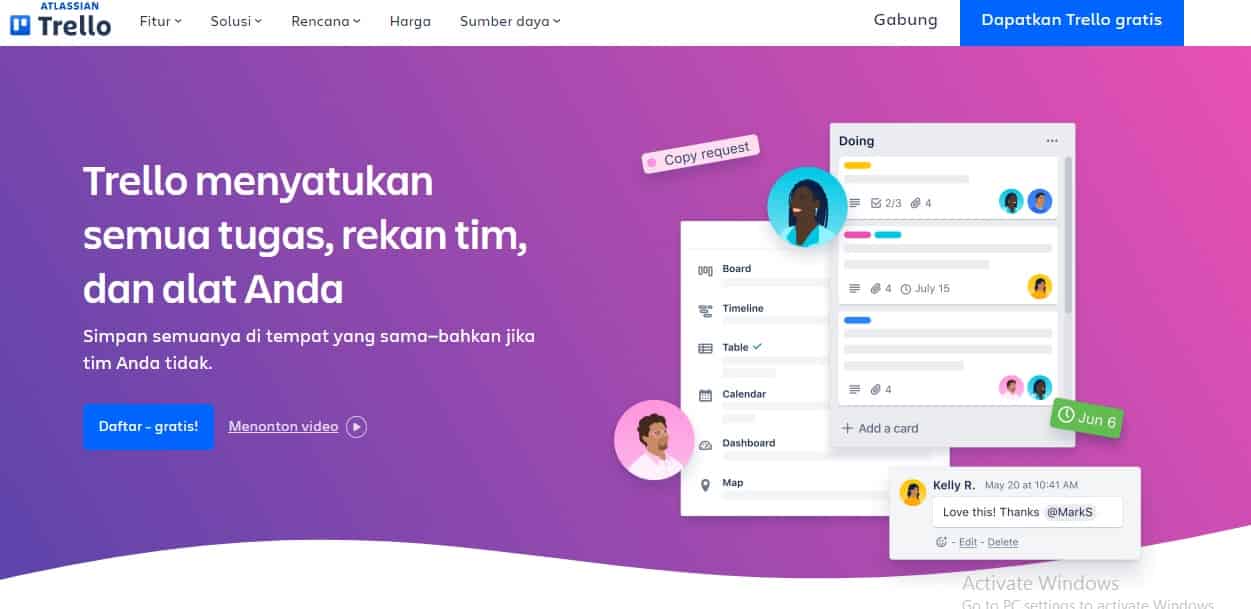
Task: Click the clock icon on Jun 6 badge
Action: pyautogui.click(x=1066, y=414)
